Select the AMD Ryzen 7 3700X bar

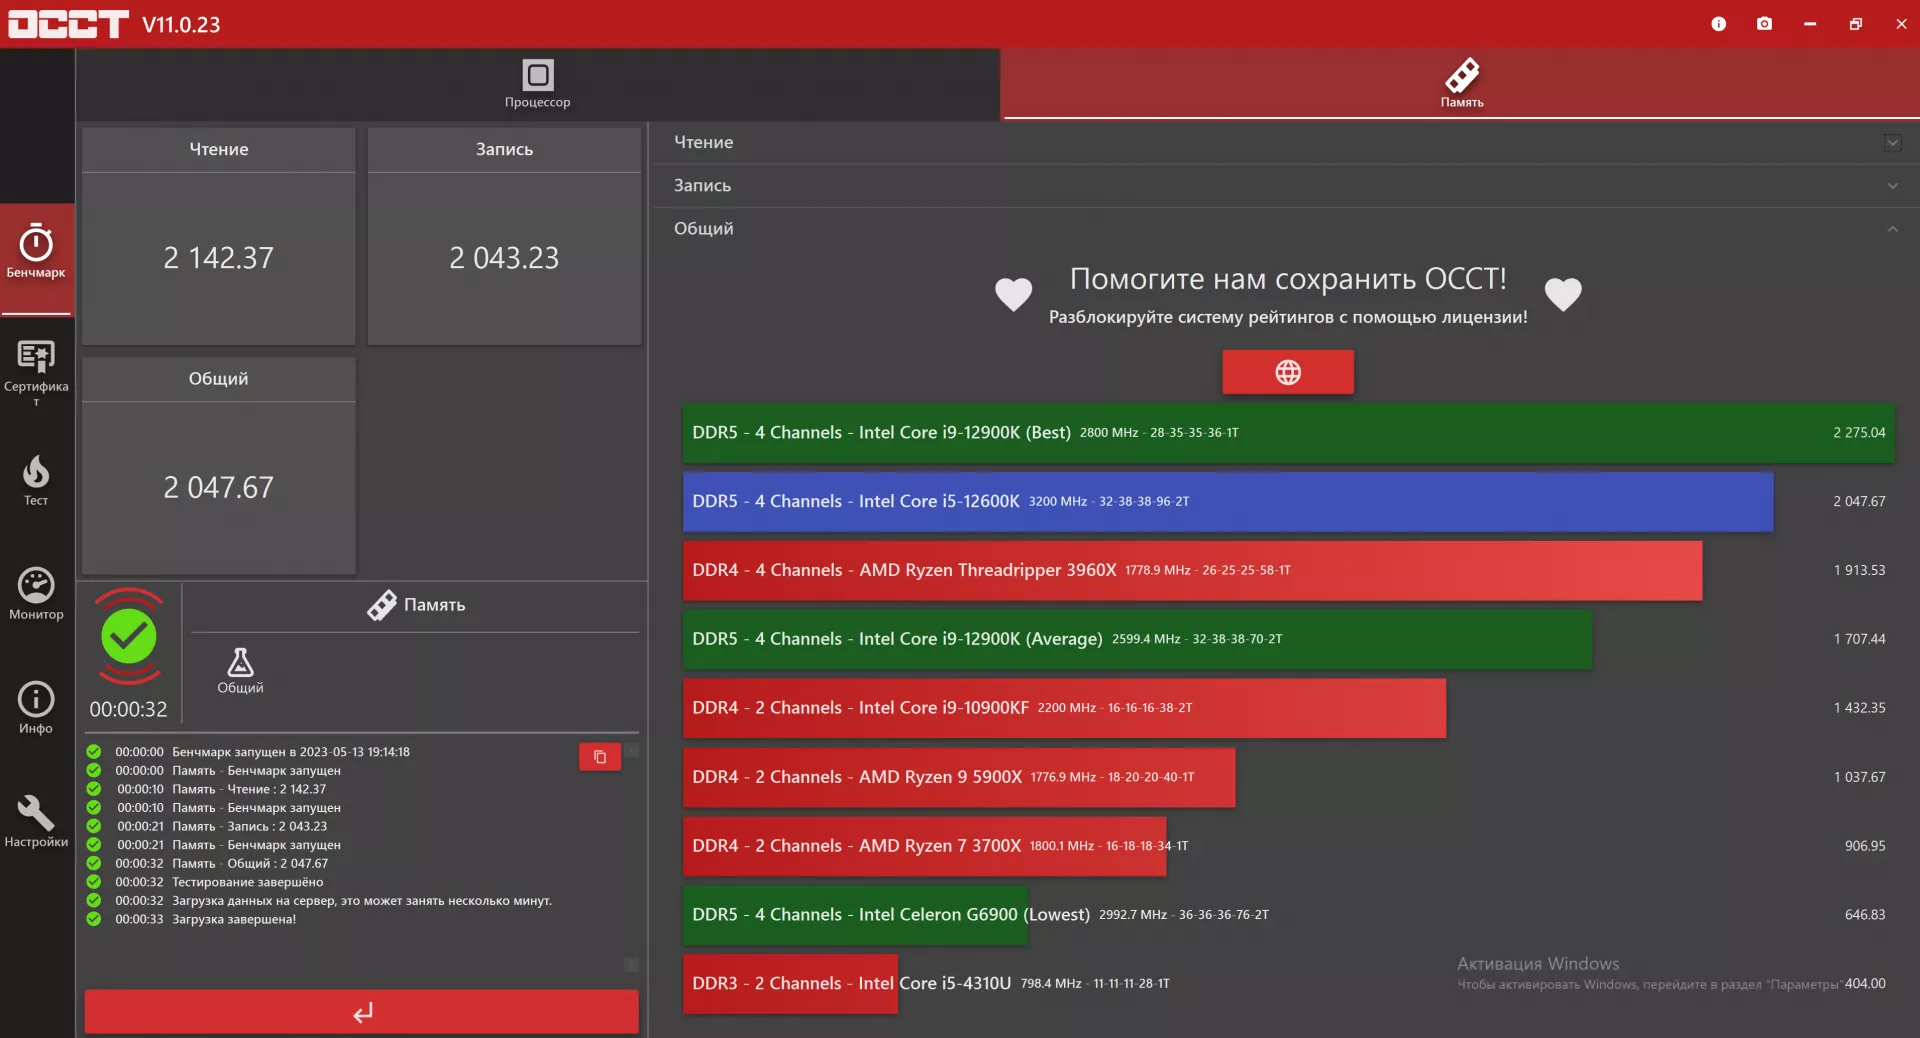924,846
